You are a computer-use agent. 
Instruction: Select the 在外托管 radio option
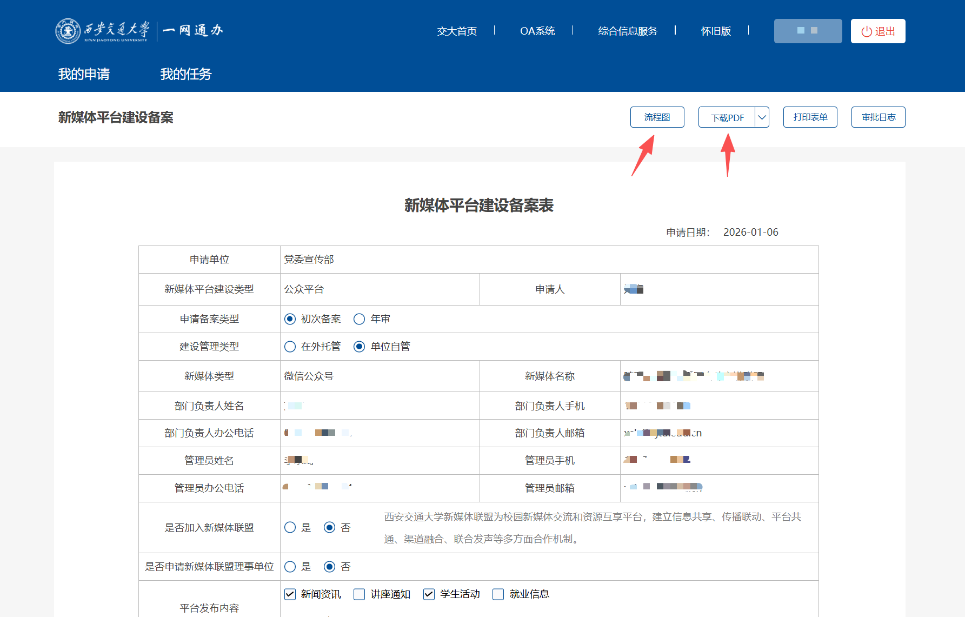pos(290,347)
